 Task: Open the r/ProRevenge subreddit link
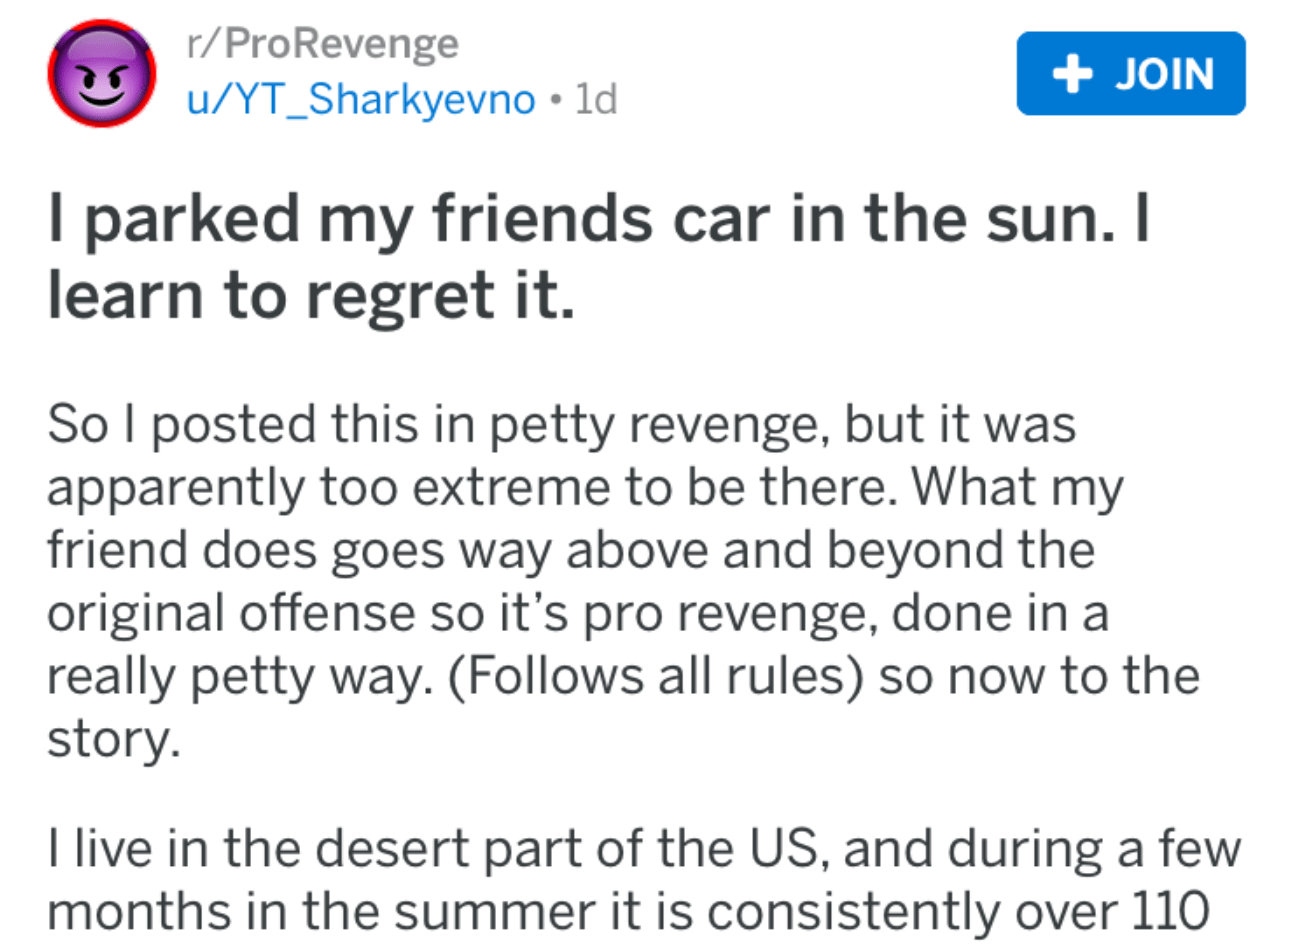point(322,43)
